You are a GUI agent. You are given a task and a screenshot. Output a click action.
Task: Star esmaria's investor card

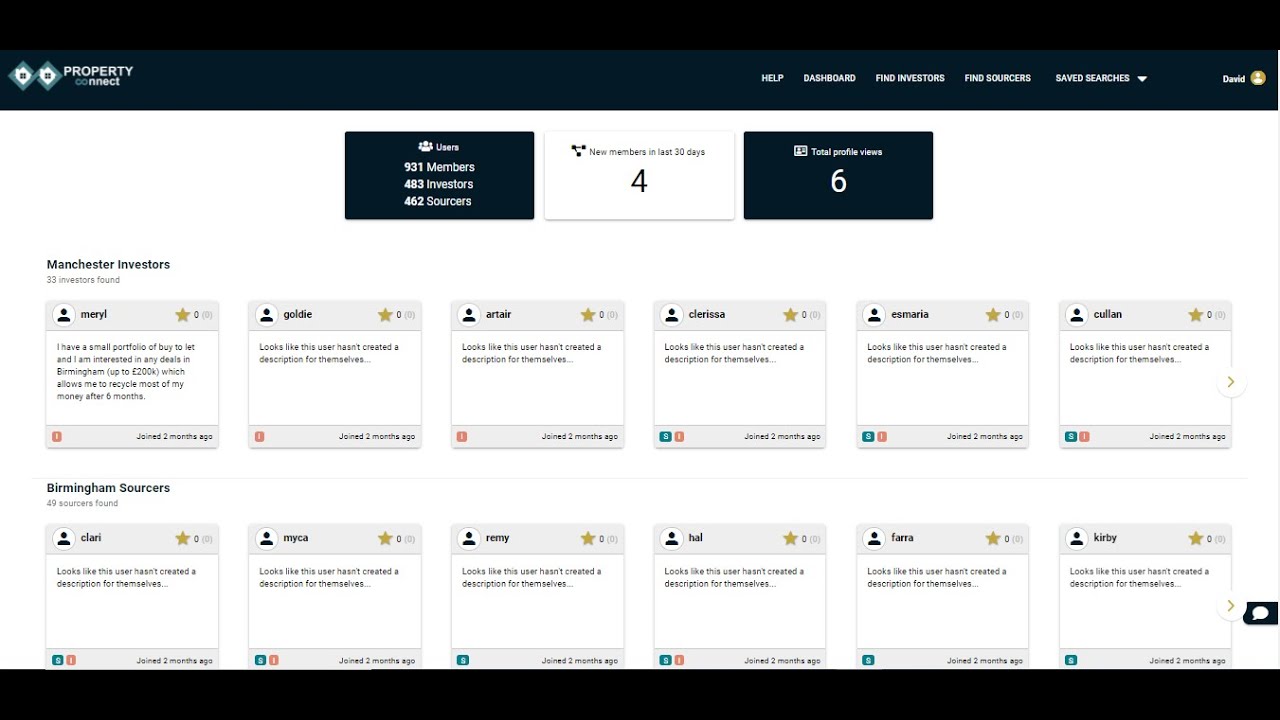pos(993,315)
